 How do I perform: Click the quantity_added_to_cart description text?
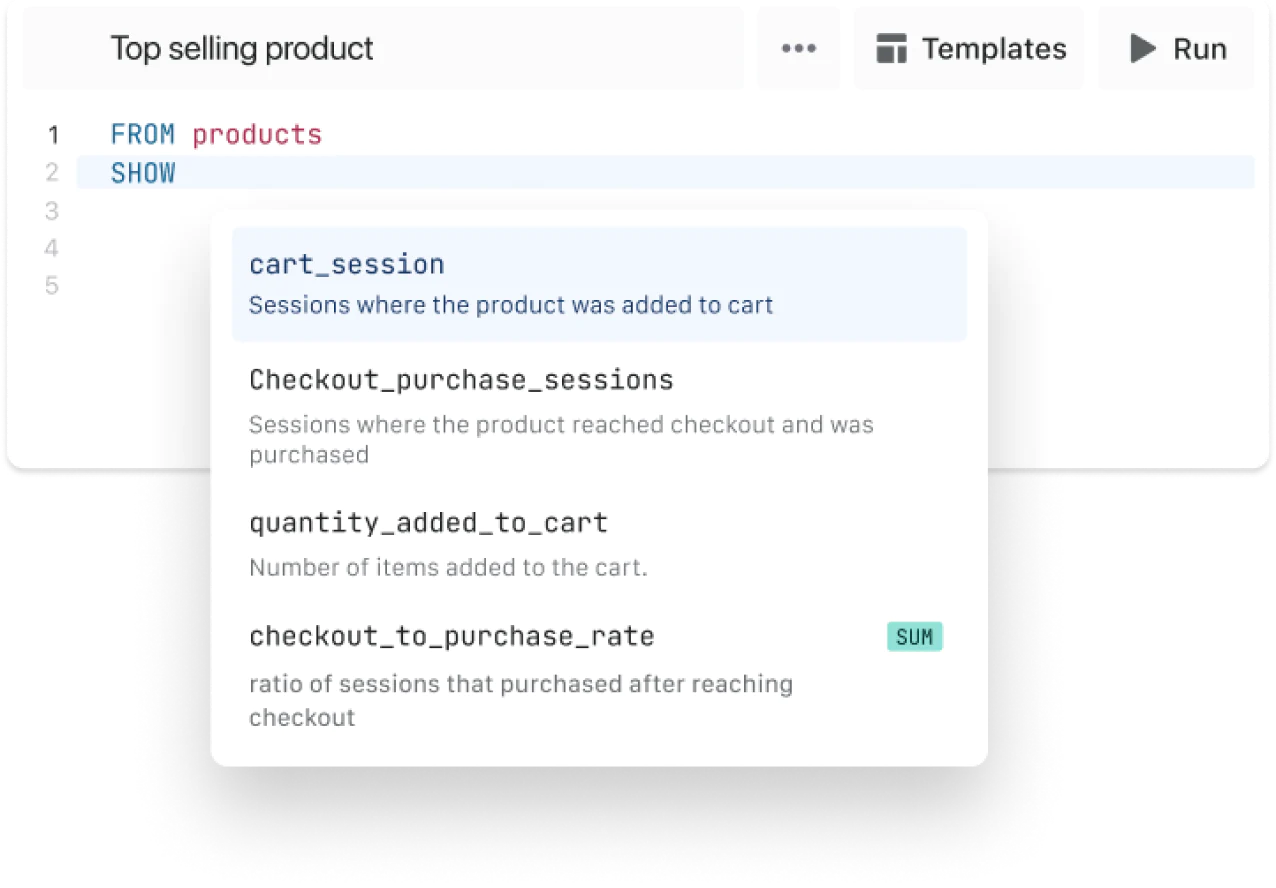pyautogui.click(x=448, y=568)
